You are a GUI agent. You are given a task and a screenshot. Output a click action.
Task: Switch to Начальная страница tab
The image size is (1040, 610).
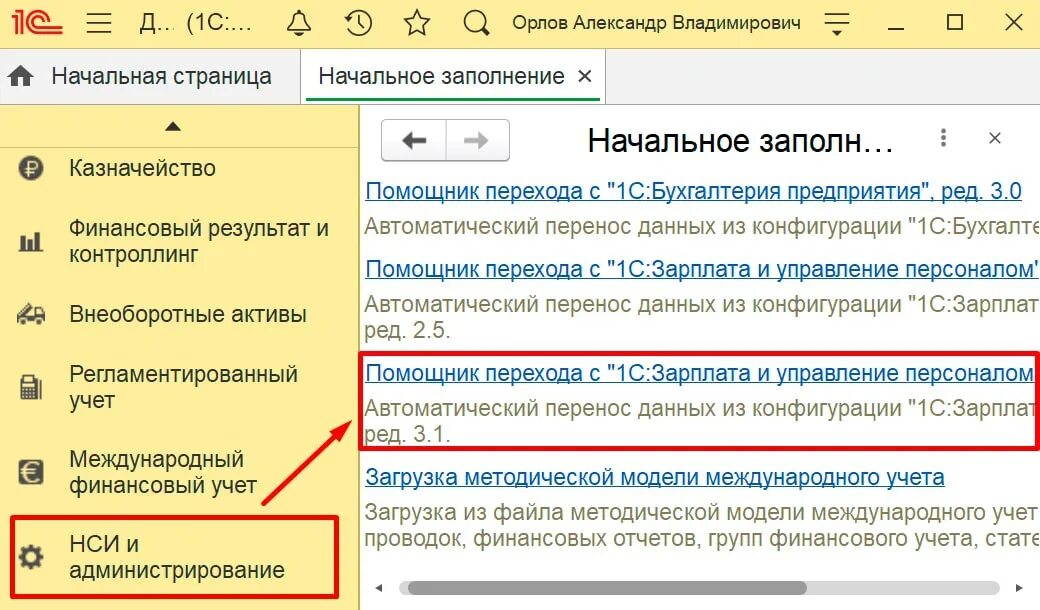pos(161,76)
